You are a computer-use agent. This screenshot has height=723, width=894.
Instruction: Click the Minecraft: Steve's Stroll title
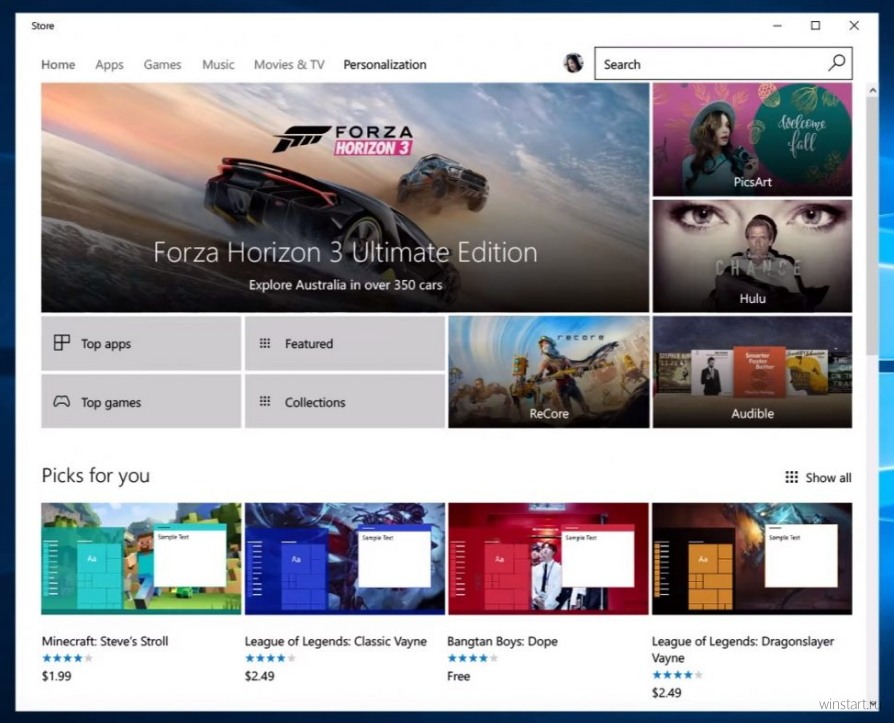105,641
